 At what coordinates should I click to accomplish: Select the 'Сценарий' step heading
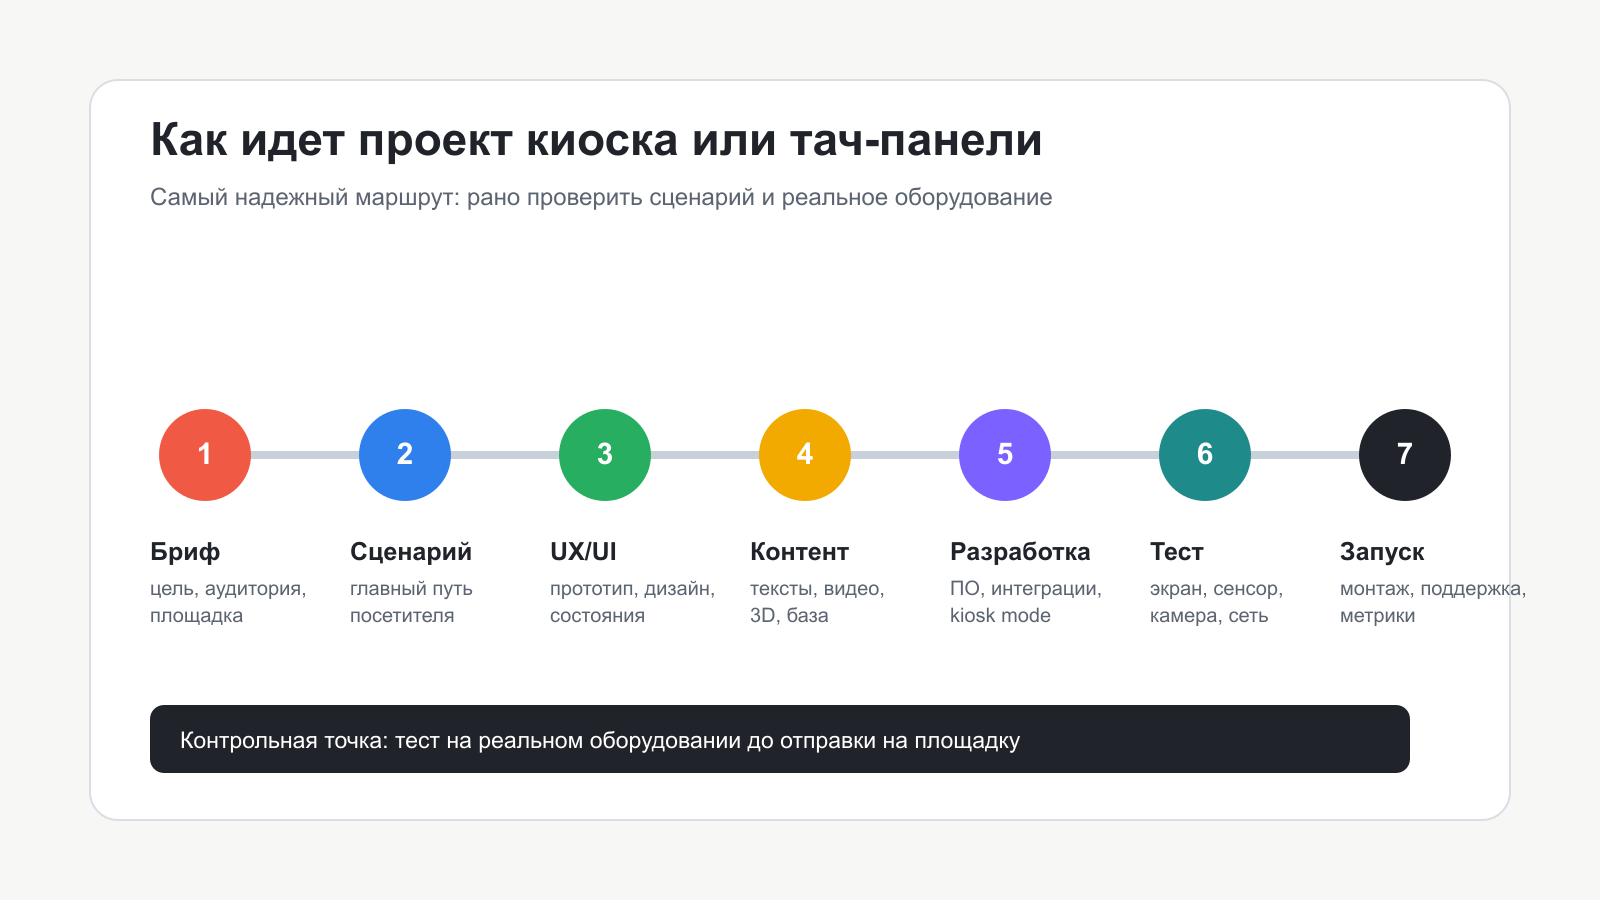[411, 552]
